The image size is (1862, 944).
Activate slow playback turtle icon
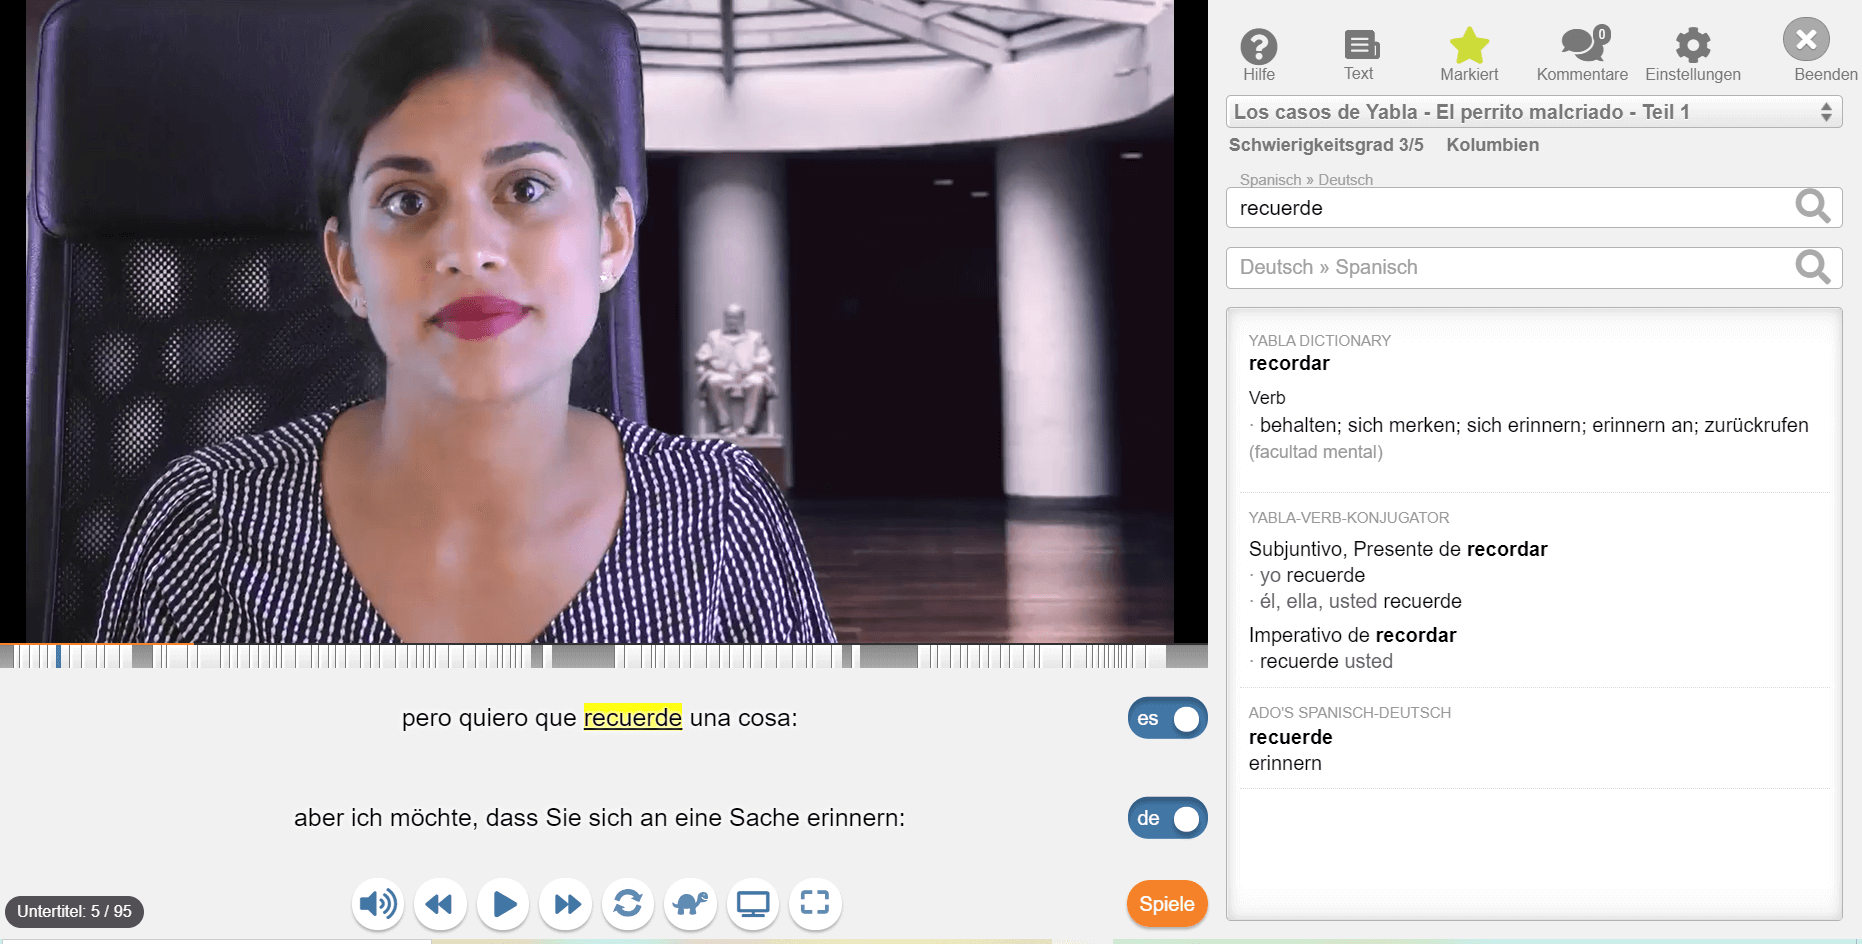pos(690,904)
